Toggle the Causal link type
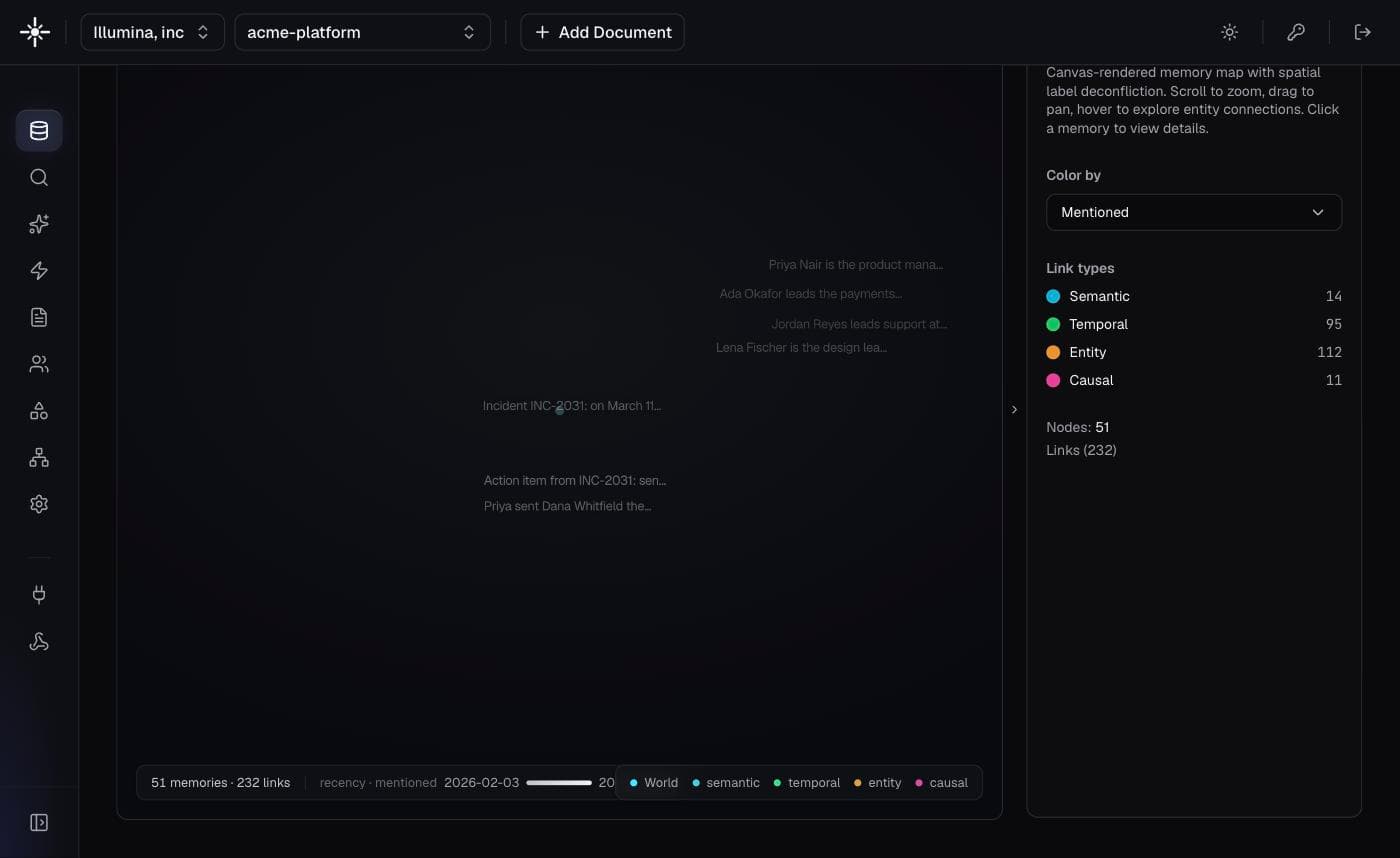Screen dimensions: 1400x858 (x=1194, y=380)
